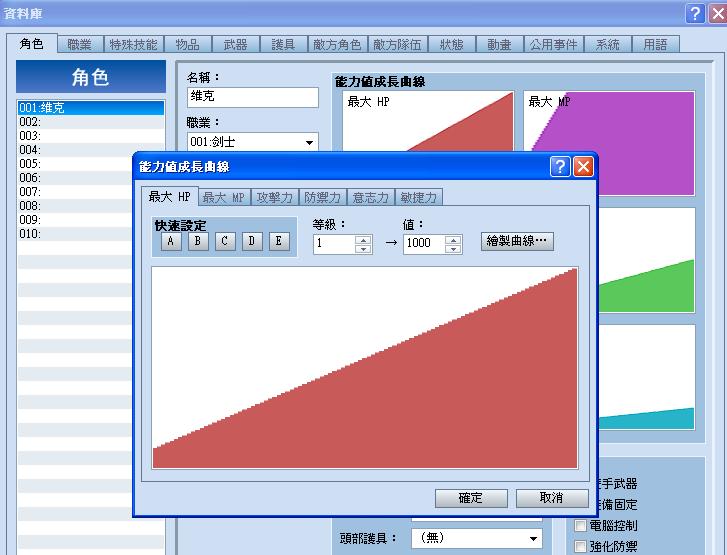The width and height of the screenshot is (727, 555).
Task: Open the 動畫 tab in database window
Action: [499, 45]
